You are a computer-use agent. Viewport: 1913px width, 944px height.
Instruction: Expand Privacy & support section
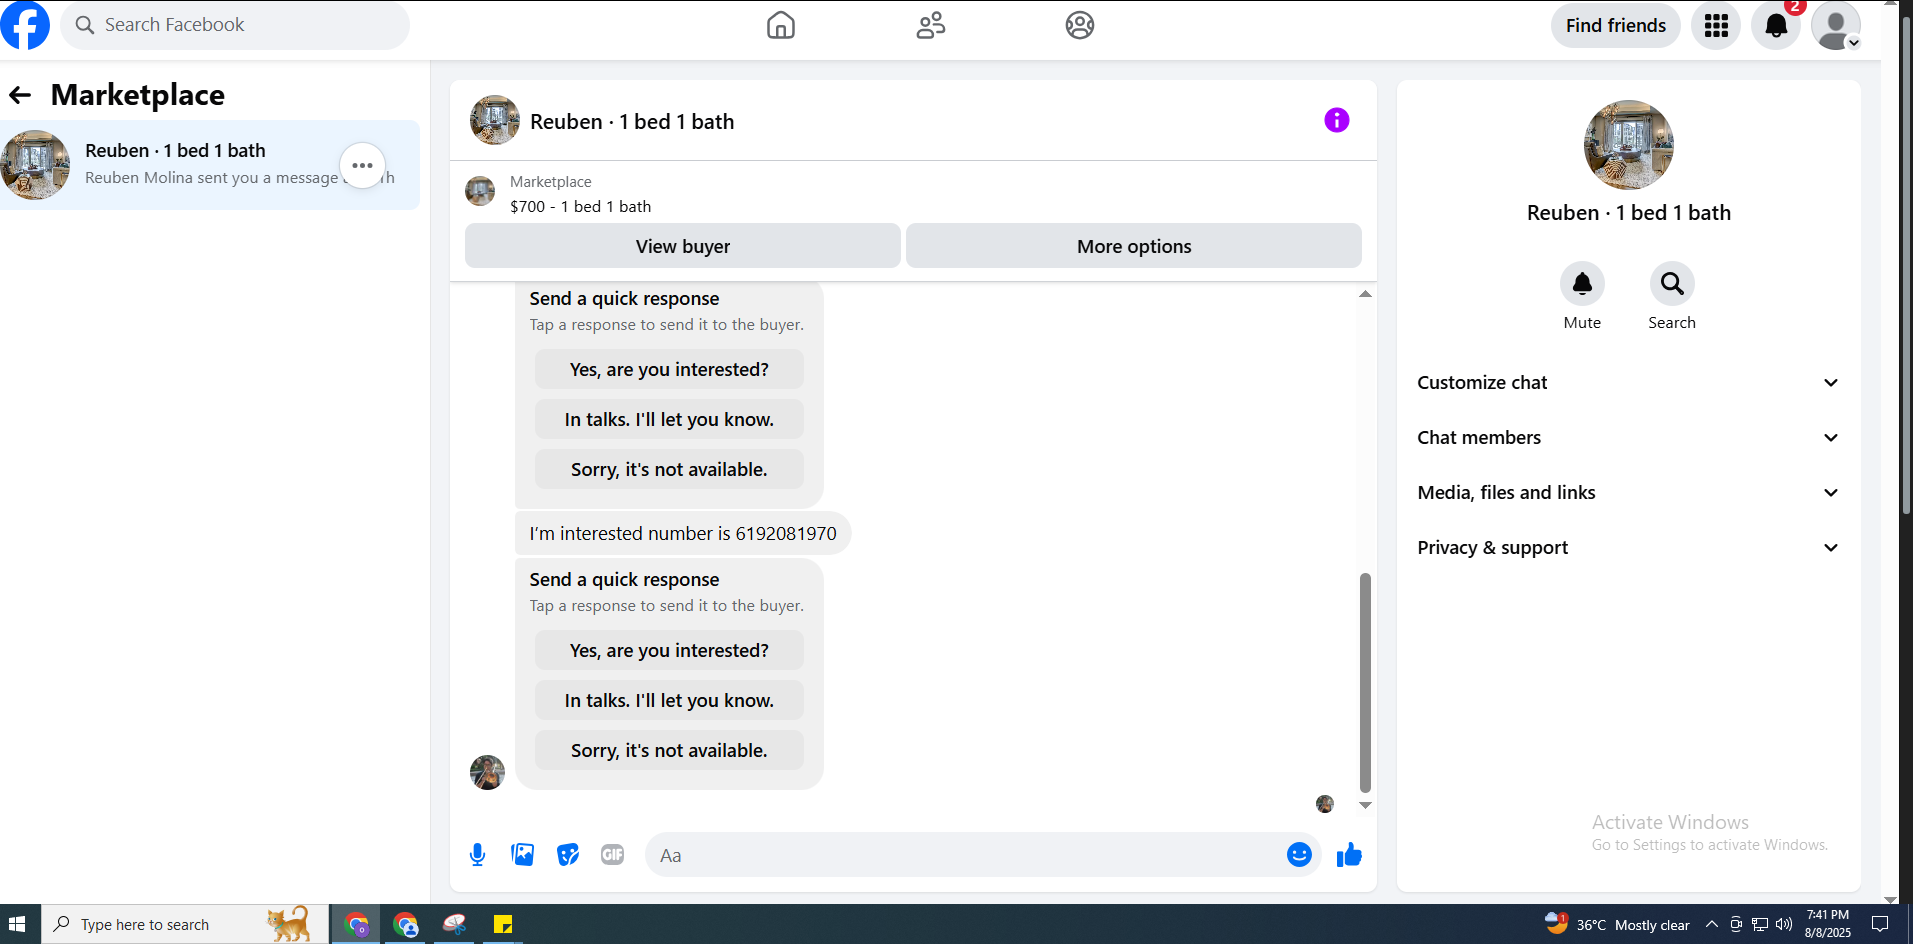click(x=1628, y=548)
